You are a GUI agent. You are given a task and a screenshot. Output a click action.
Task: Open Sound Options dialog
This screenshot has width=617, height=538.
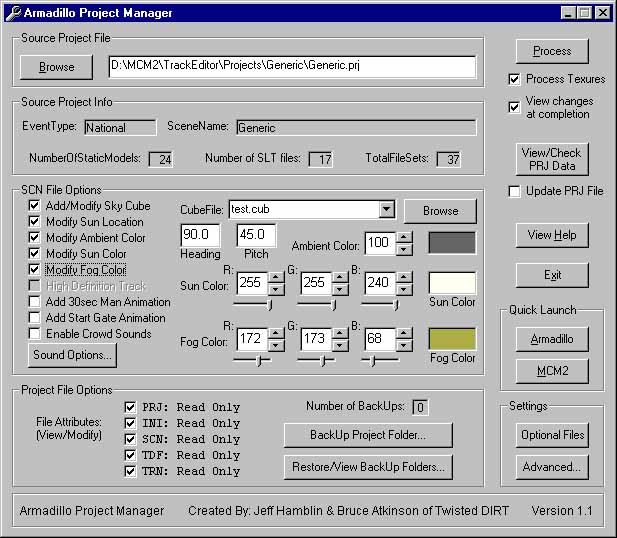[x=75, y=355]
